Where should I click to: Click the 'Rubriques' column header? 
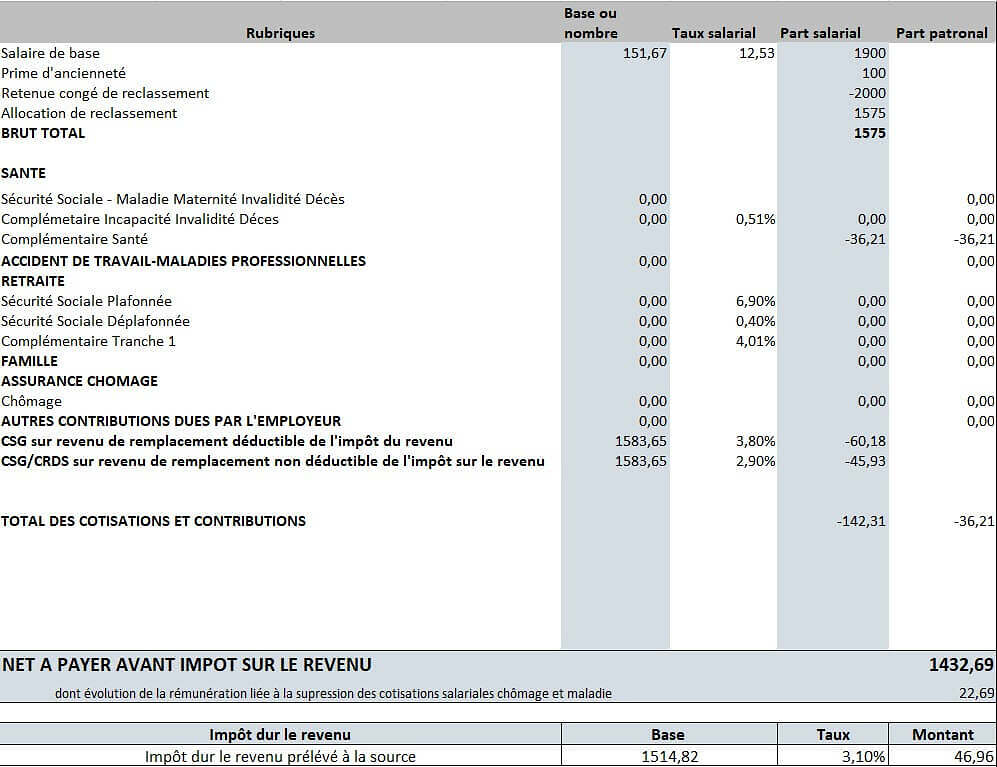280,33
